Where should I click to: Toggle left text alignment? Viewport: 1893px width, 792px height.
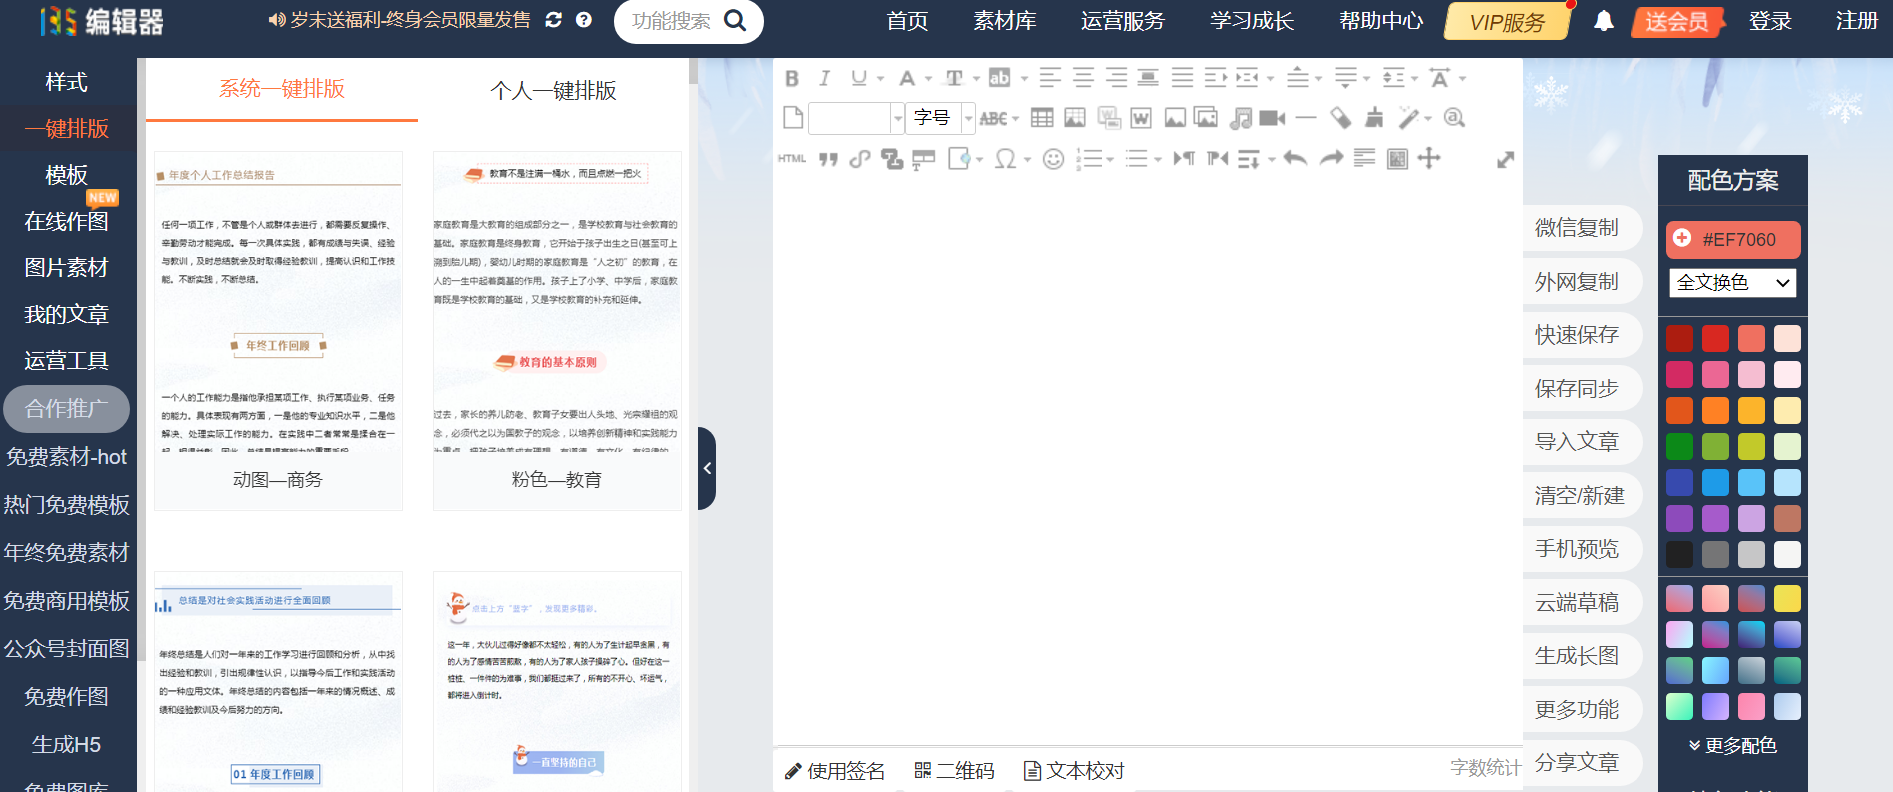[1050, 78]
